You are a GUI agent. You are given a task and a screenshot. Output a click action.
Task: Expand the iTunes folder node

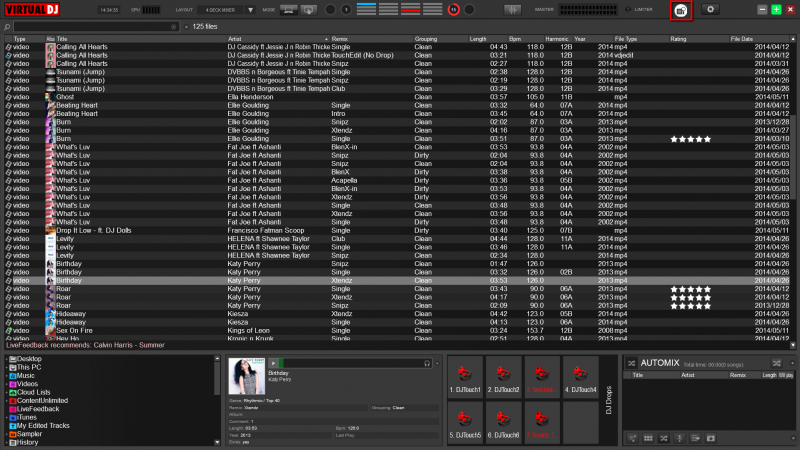(7, 417)
